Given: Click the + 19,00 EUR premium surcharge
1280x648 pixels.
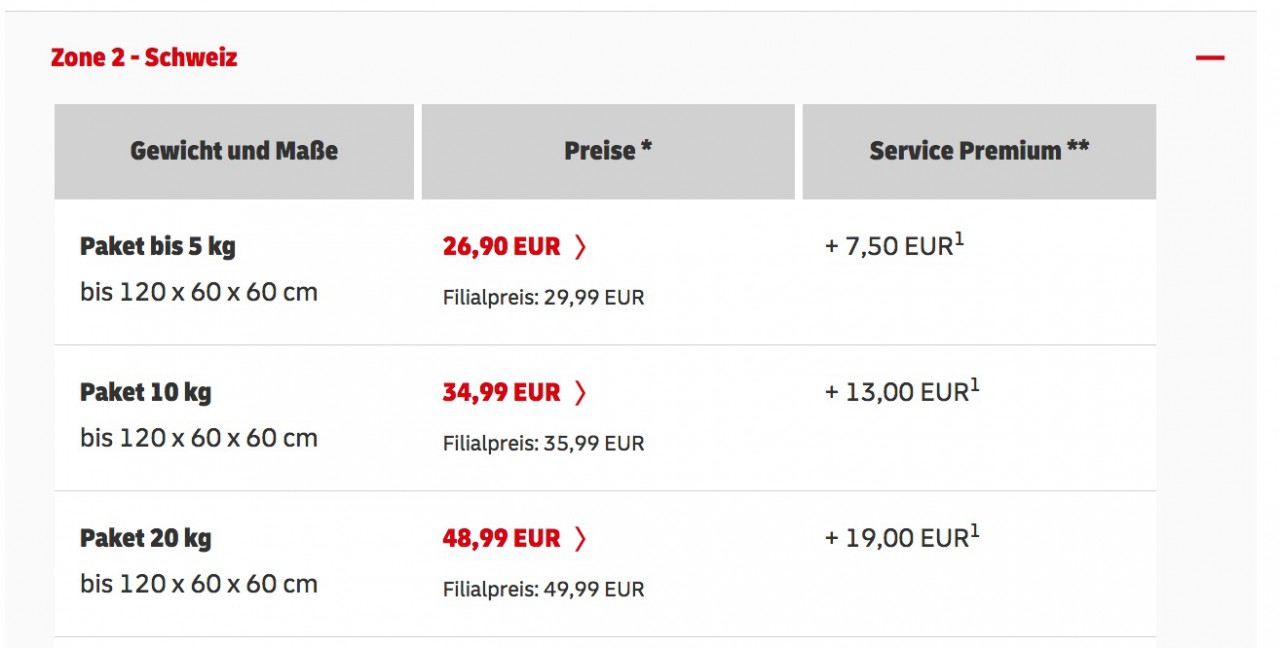Looking at the screenshot, I should click(x=902, y=538).
